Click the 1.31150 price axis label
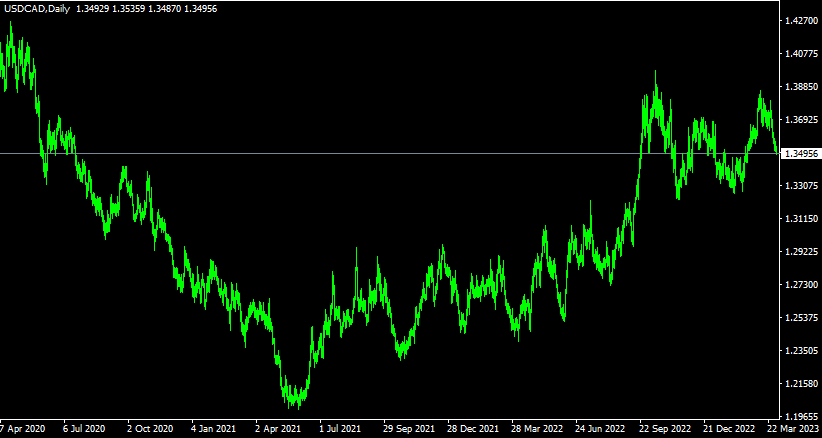The height and width of the screenshot is (438, 822). [800, 219]
